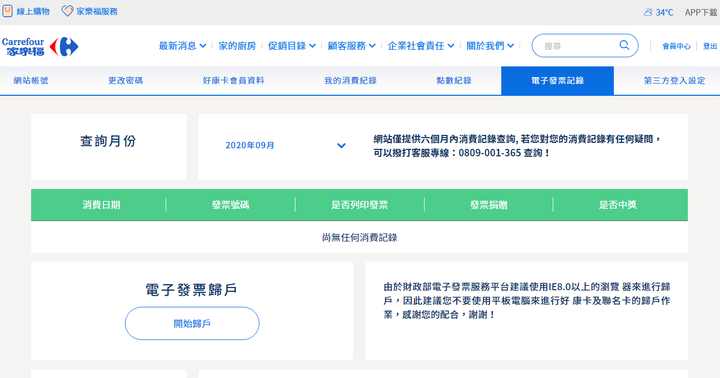720x378 pixels.
Task: Open the 第三方登入設定 tab
Action: pyautogui.click(x=674, y=80)
